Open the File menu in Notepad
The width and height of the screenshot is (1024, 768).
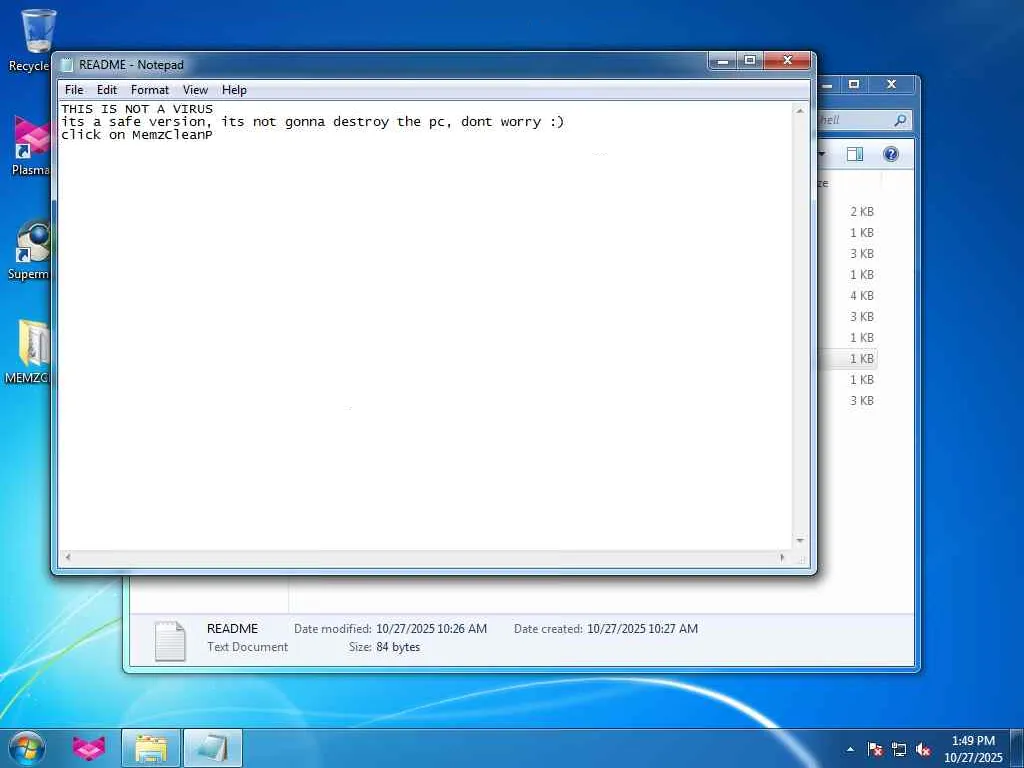(x=74, y=90)
